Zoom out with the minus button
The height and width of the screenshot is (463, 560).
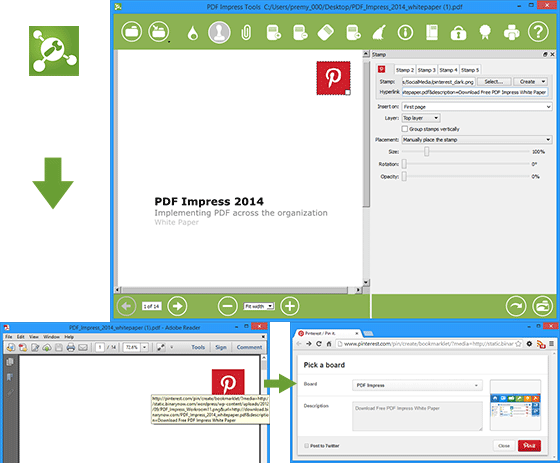[228, 306]
